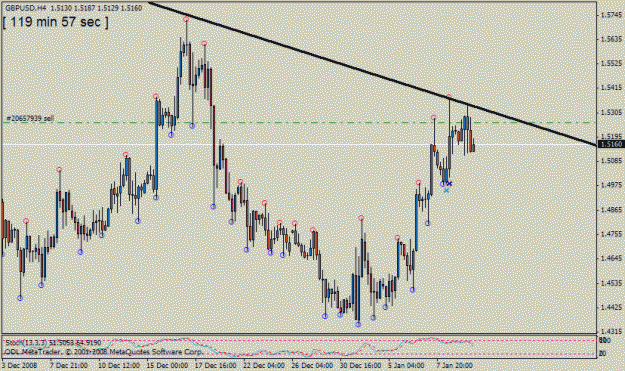The width and height of the screenshot is (625, 371).
Task: Select the green dashed sell order line
Action: tap(299, 123)
